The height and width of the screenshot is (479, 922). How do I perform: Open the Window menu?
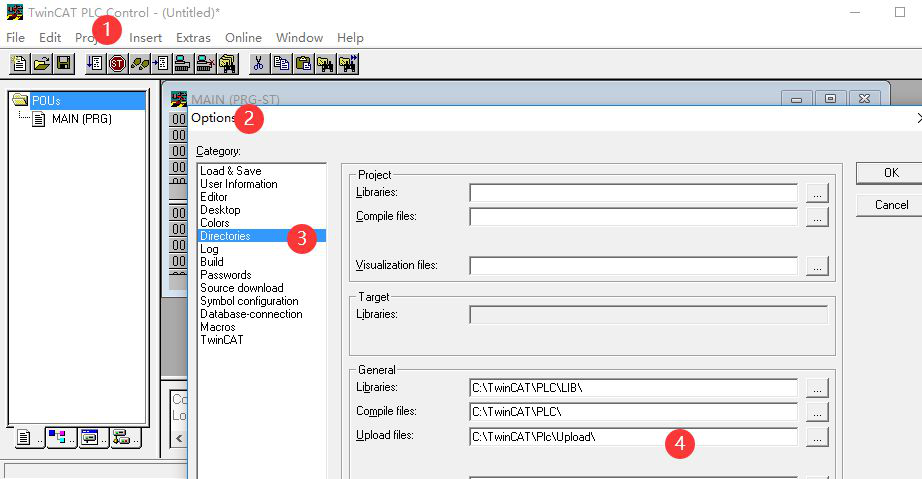pos(299,38)
